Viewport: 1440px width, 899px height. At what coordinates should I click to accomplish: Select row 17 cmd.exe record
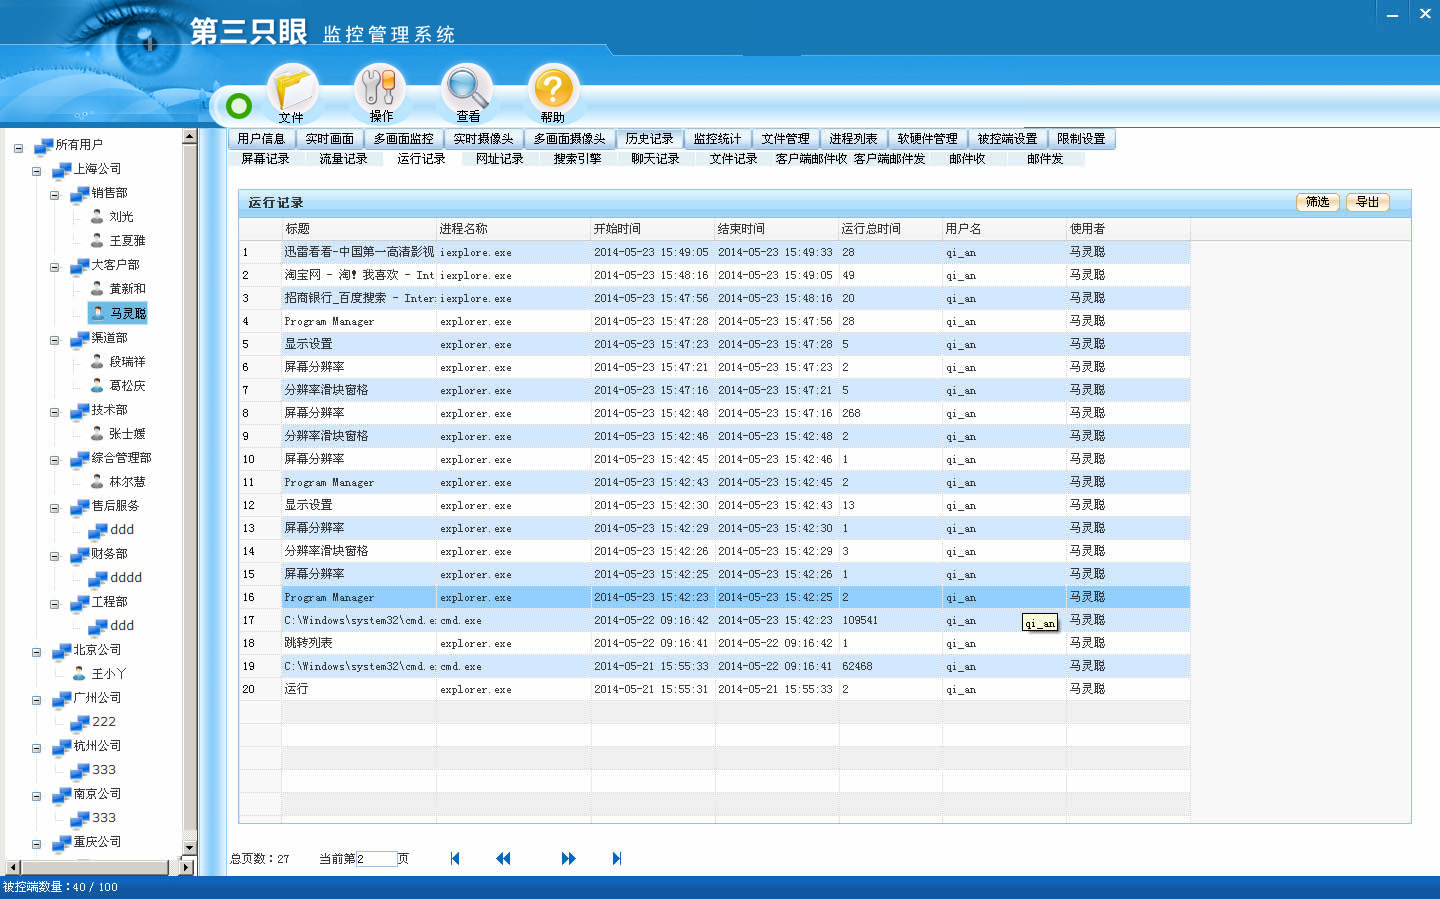[x=715, y=620]
